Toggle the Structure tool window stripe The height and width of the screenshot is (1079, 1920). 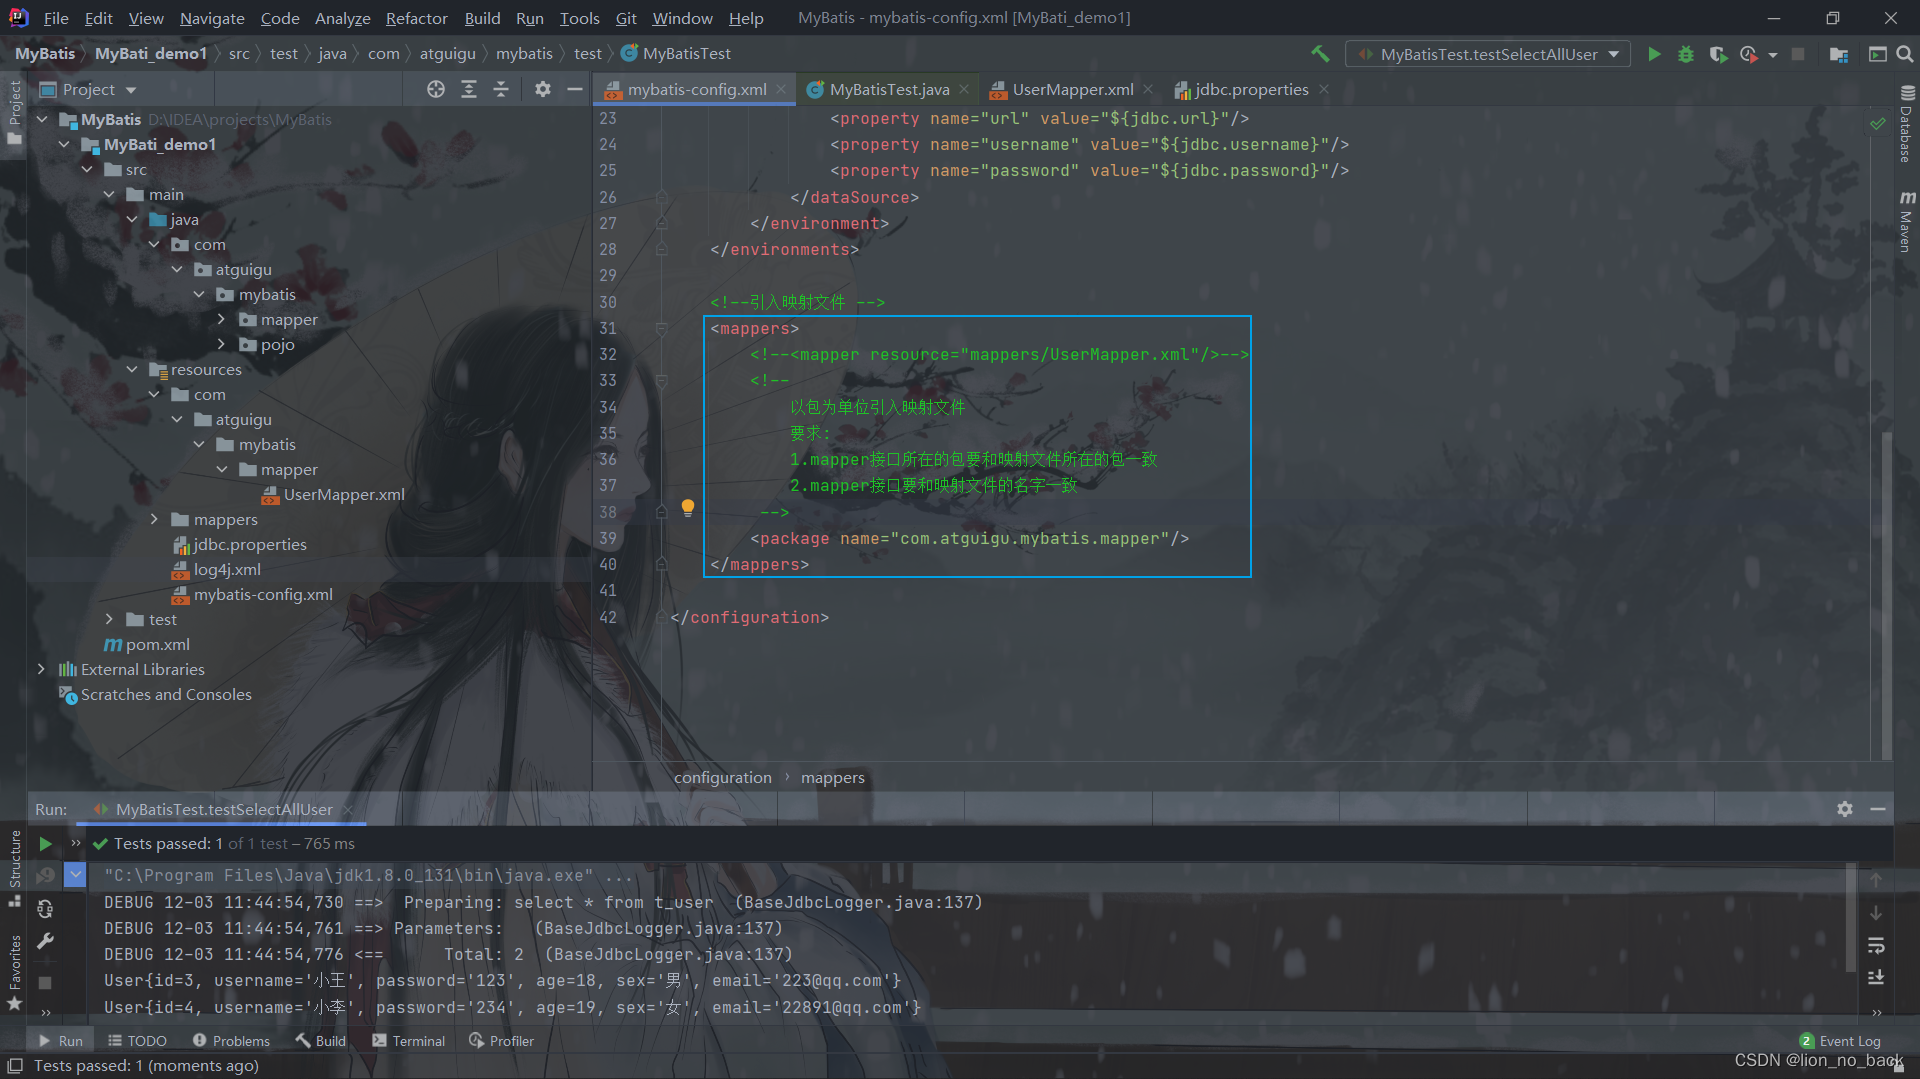click(14, 868)
